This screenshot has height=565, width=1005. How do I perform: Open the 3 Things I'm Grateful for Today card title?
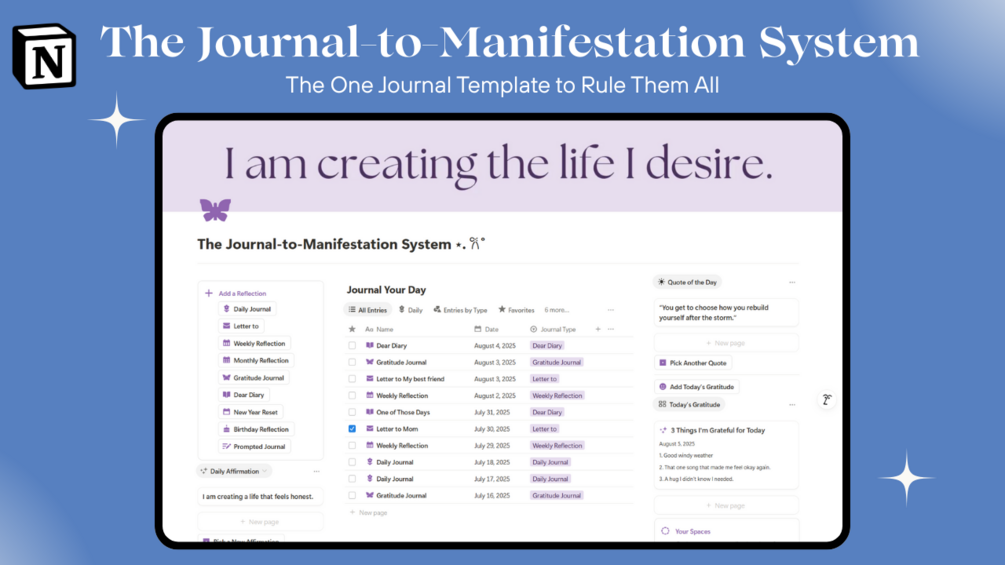tap(717, 430)
